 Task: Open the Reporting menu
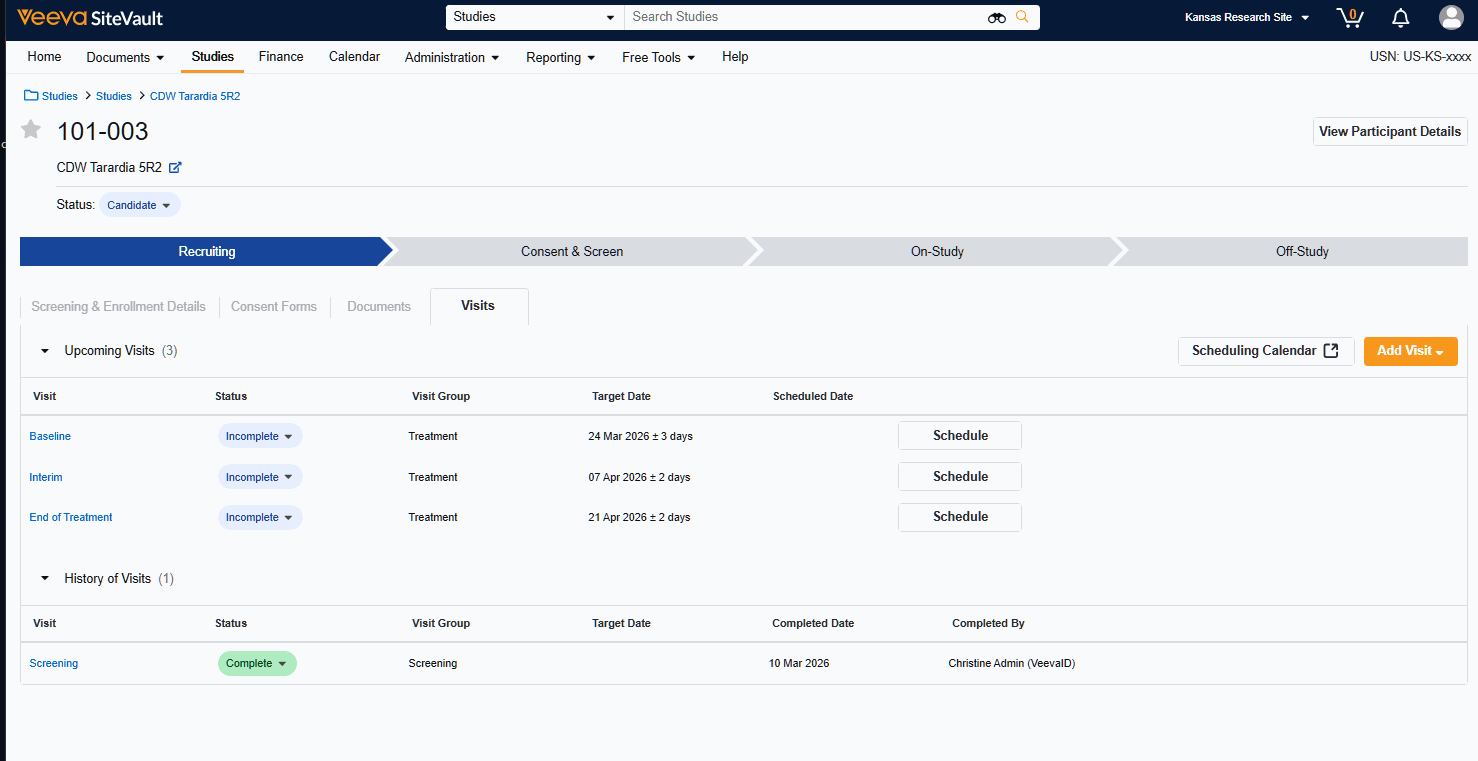pos(560,57)
